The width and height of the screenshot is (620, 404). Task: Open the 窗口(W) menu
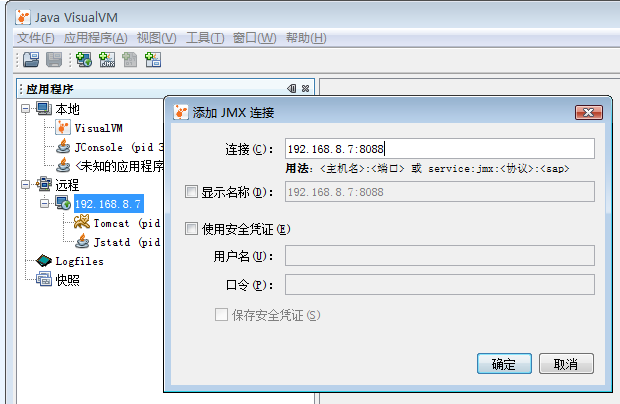255,38
